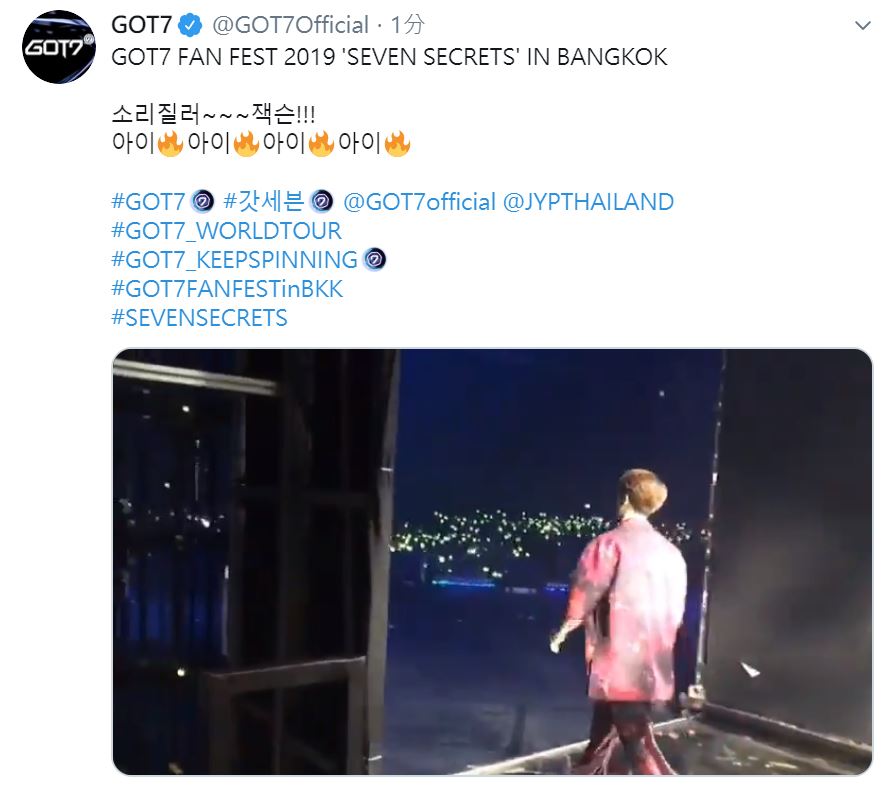The width and height of the screenshot is (883, 791).
Task: Click the first fire emoji
Action: click(x=170, y=143)
